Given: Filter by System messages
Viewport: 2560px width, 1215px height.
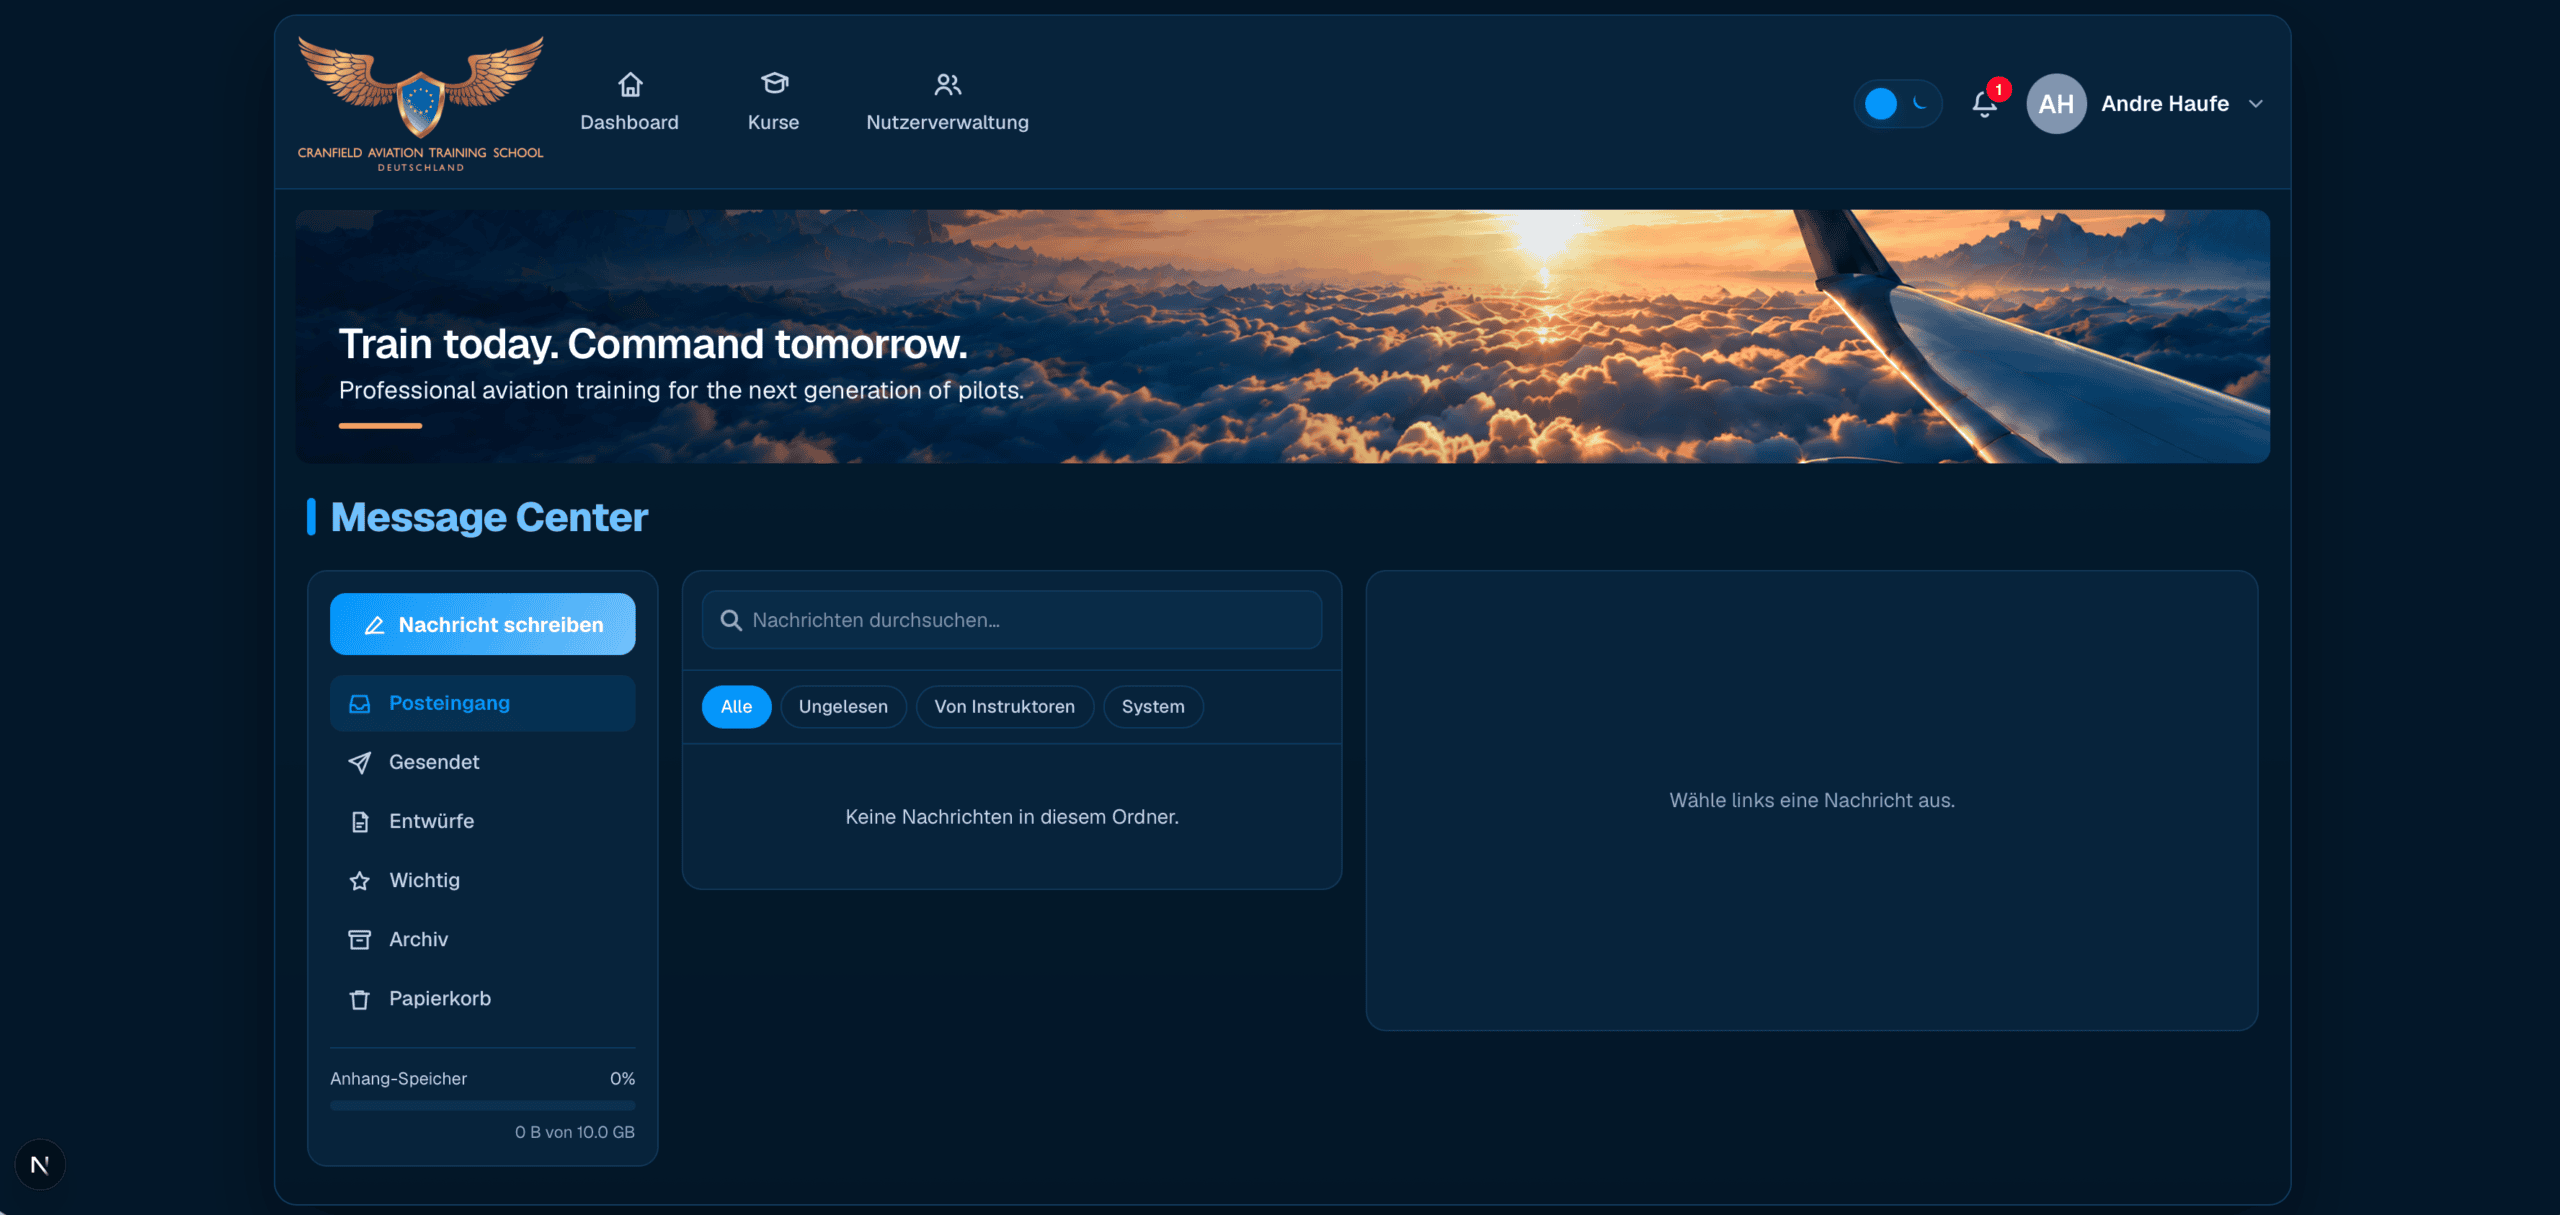Looking at the screenshot, I should pyautogui.click(x=1153, y=707).
